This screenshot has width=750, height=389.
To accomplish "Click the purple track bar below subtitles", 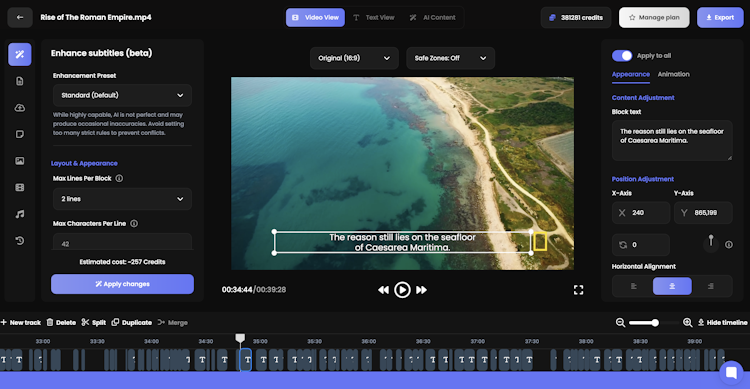I will [x=359, y=380].
